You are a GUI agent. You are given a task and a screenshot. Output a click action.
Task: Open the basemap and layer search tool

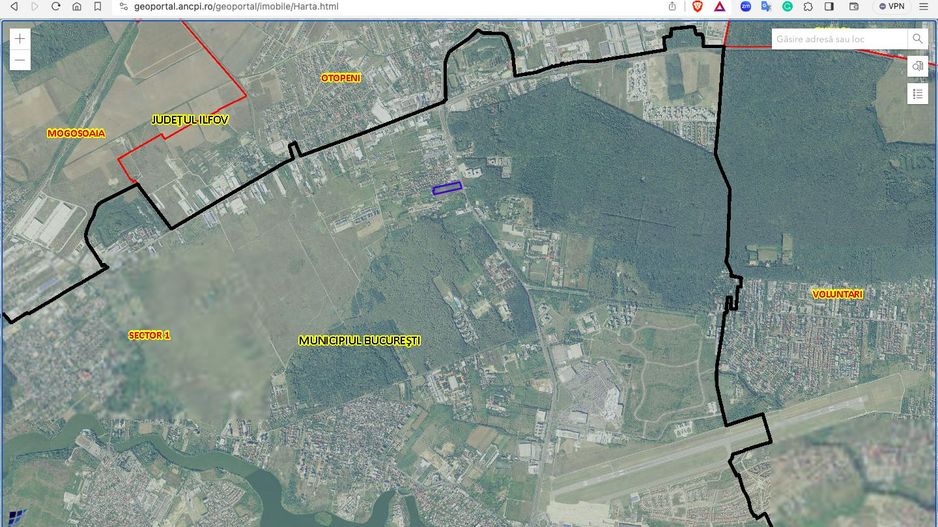pyautogui.click(x=917, y=66)
